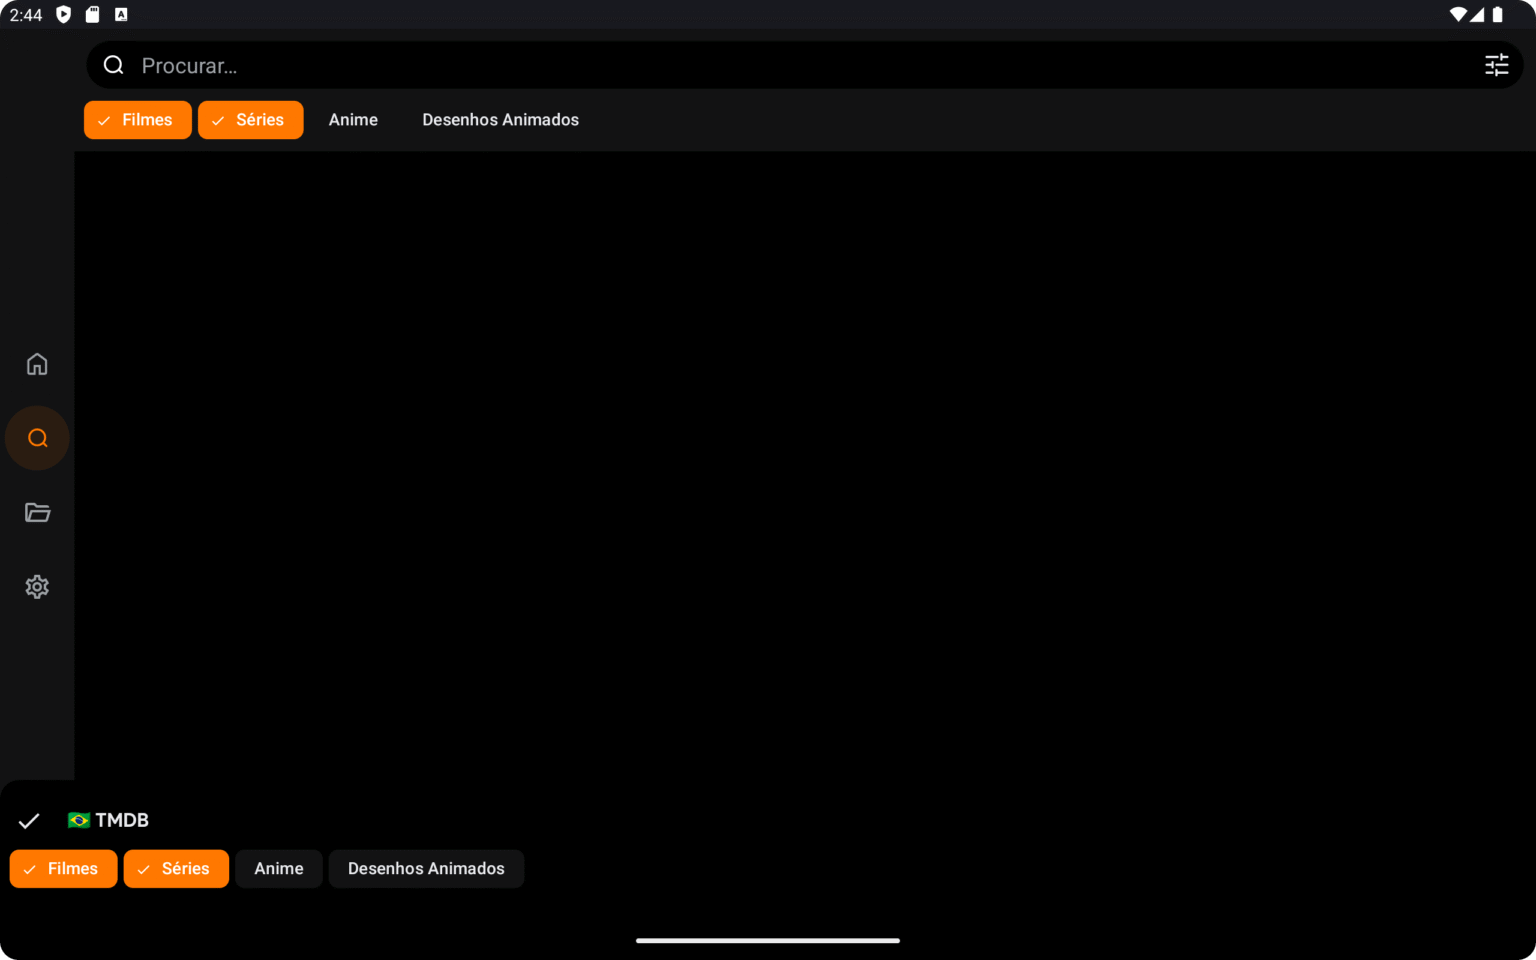Open the Settings gear icon
1536x960 pixels.
(x=37, y=587)
